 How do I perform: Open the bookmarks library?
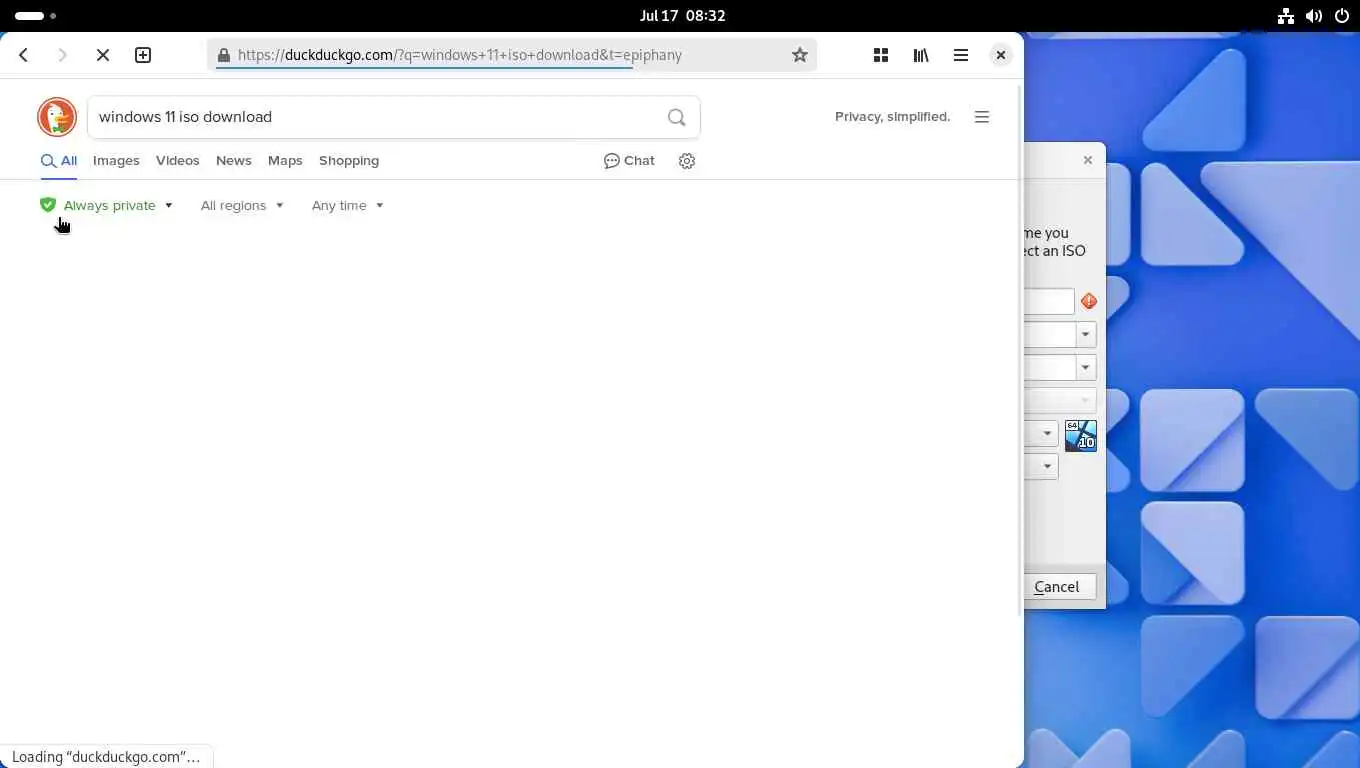921,55
